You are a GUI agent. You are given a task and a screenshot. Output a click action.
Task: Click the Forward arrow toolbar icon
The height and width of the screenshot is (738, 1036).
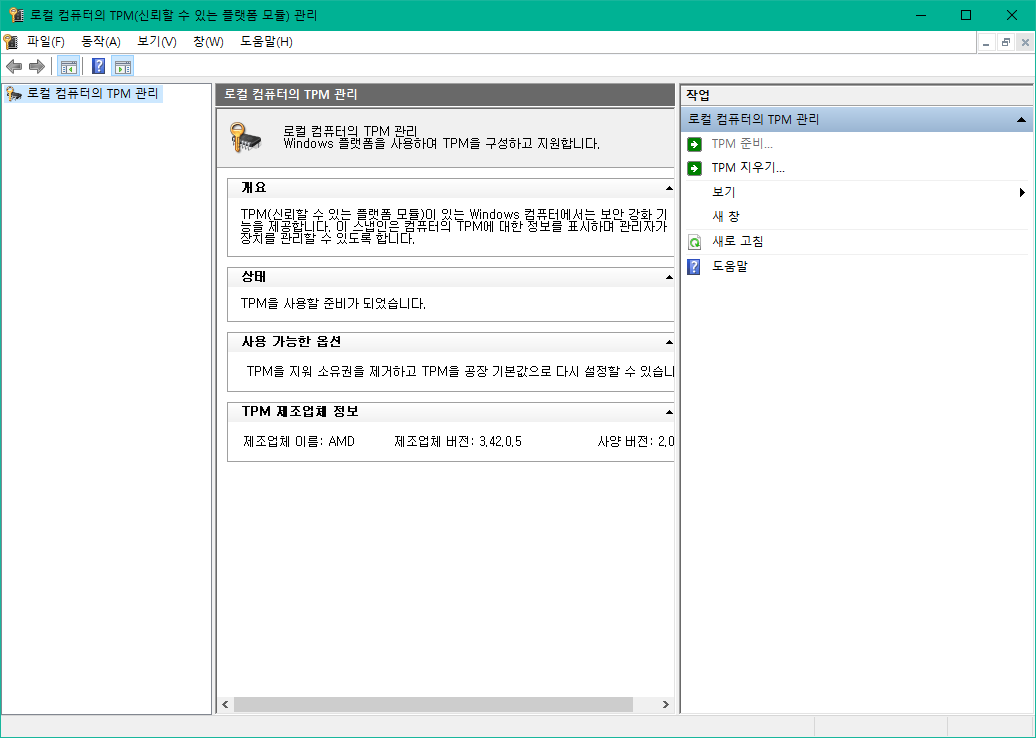coord(37,66)
